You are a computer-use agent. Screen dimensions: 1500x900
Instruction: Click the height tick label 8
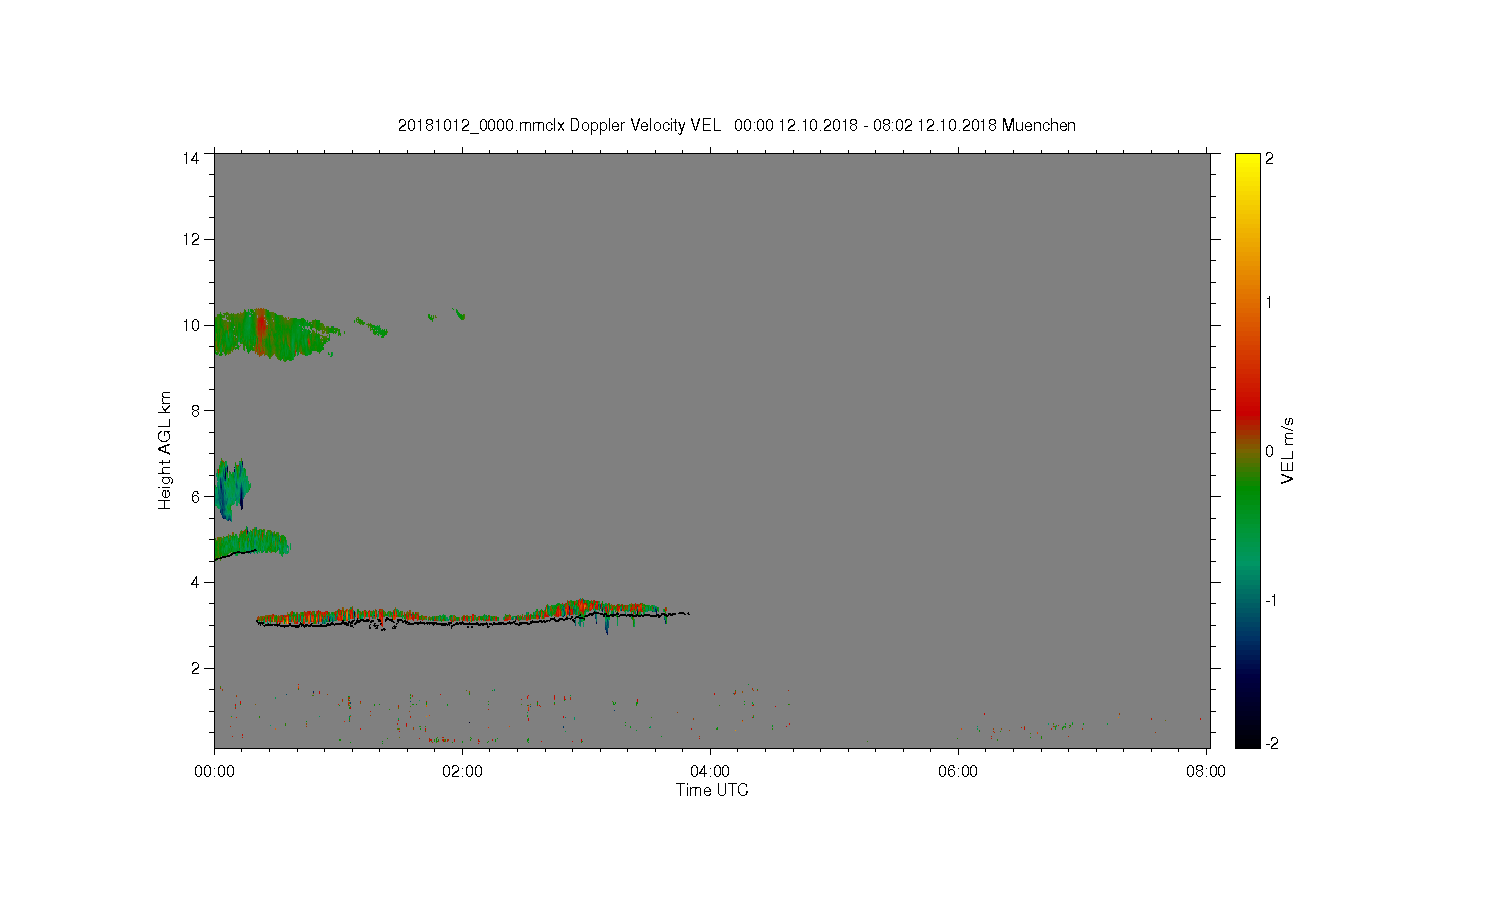(x=196, y=410)
